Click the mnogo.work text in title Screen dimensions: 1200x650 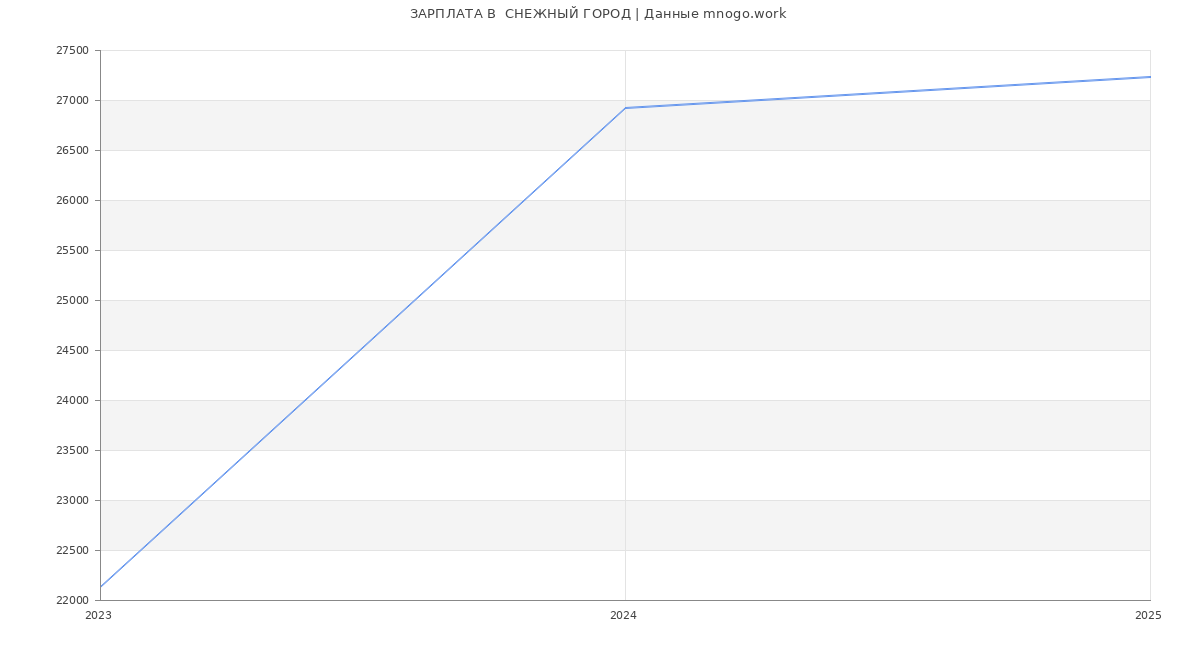pos(744,14)
